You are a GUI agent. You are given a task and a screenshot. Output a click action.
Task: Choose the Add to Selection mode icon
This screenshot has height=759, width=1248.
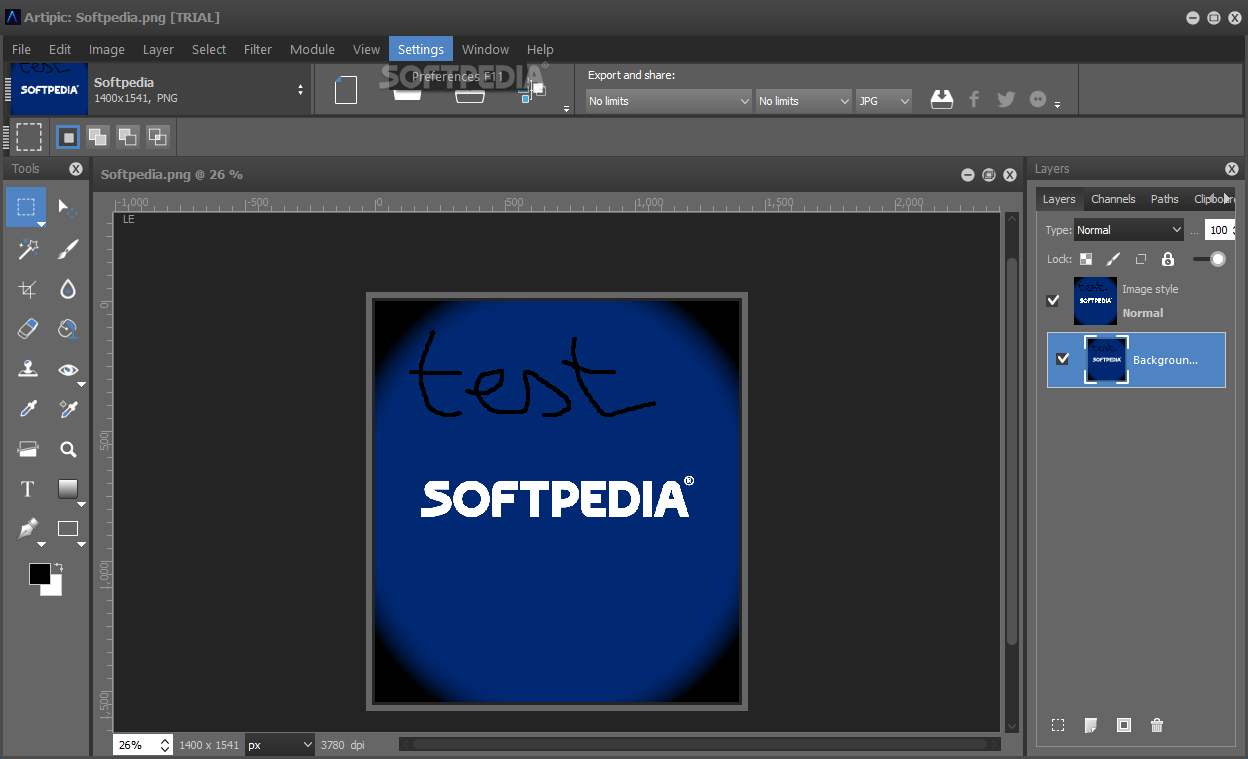(x=97, y=136)
